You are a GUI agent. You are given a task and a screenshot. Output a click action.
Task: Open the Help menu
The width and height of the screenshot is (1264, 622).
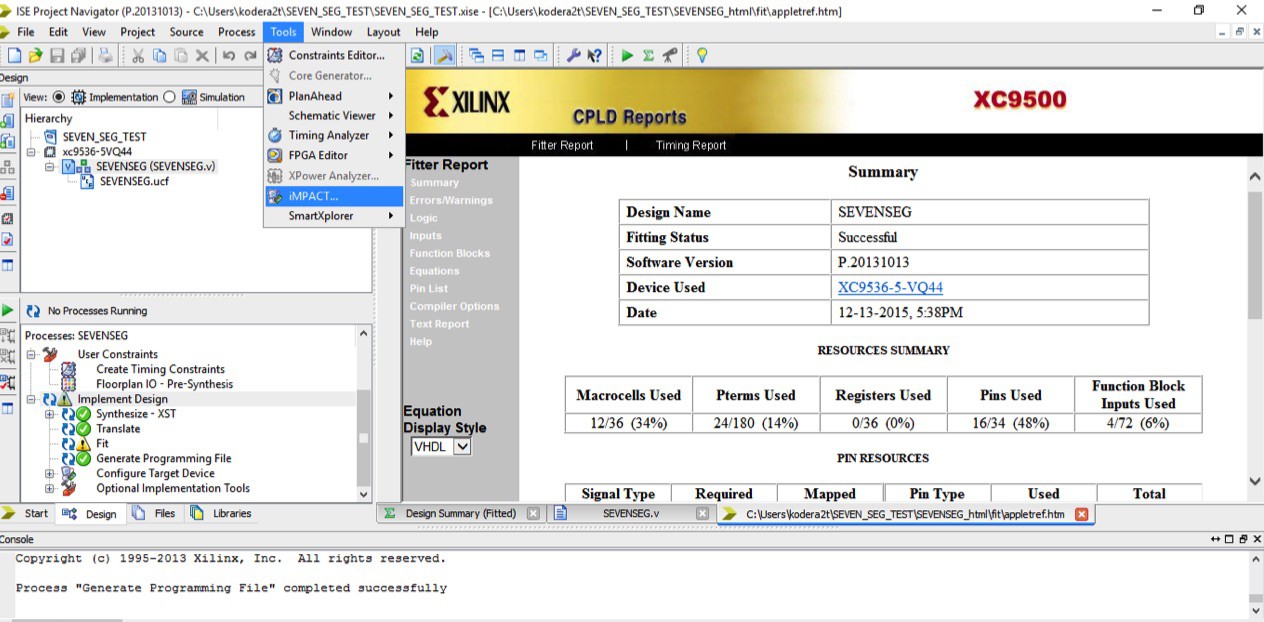pyautogui.click(x=426, y=32)
